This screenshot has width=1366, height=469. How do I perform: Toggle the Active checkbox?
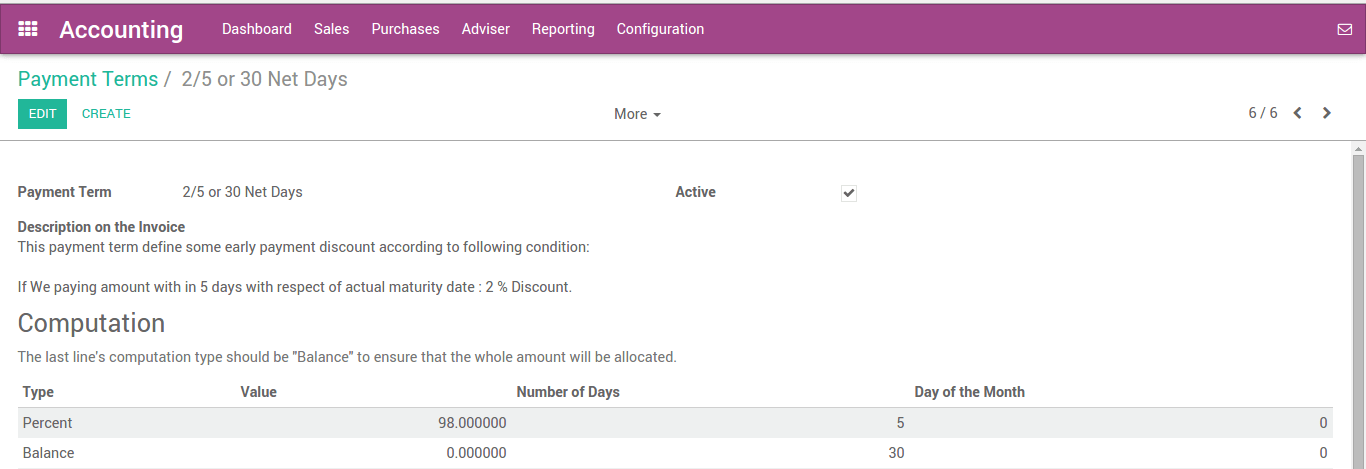pyautogui.click(x=849, y=193)
